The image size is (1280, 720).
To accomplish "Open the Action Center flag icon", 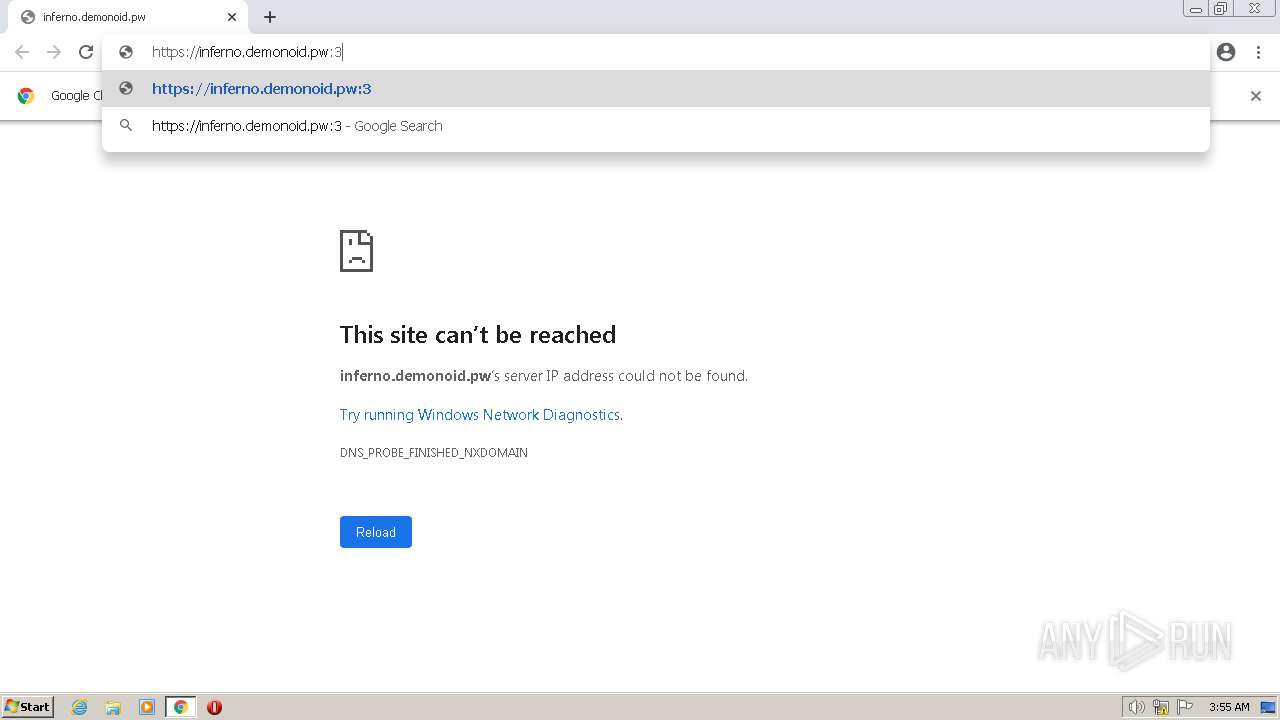I will point(1185,707).
